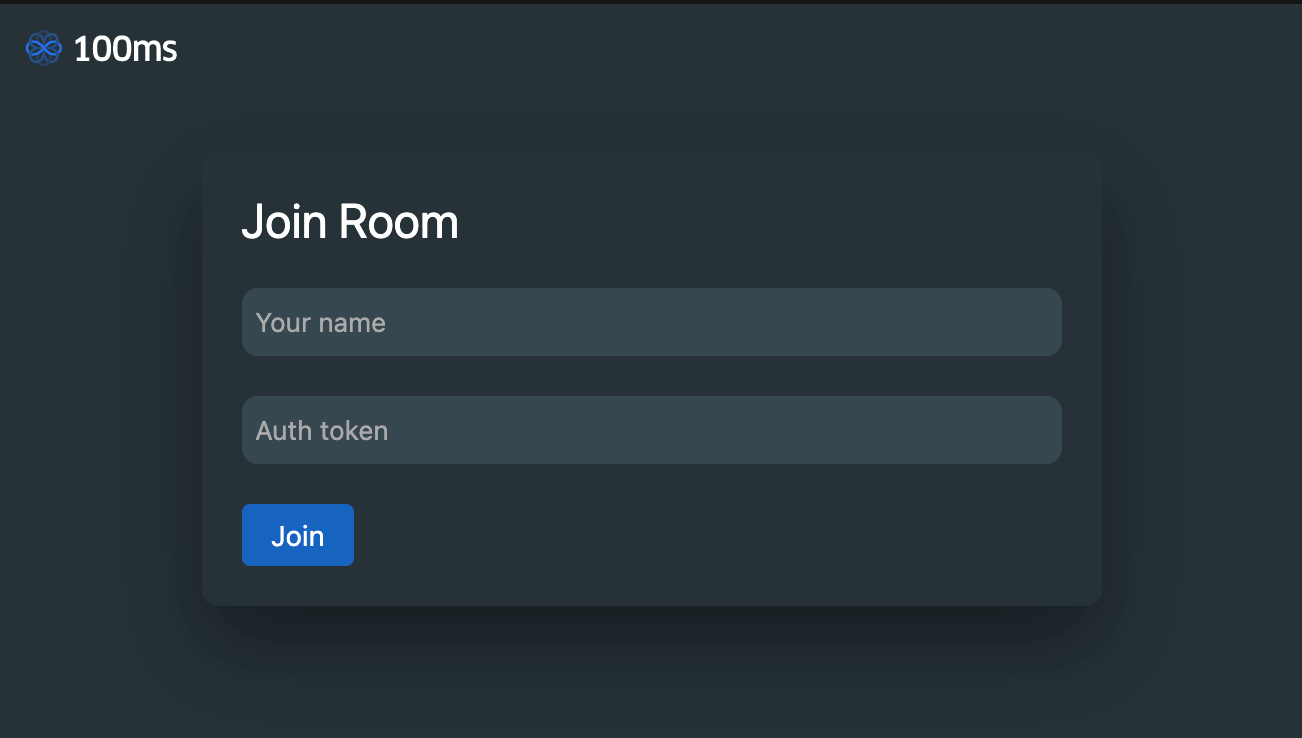Select the Your name placeholder text

pyautogui.click(x=320, y=322)
